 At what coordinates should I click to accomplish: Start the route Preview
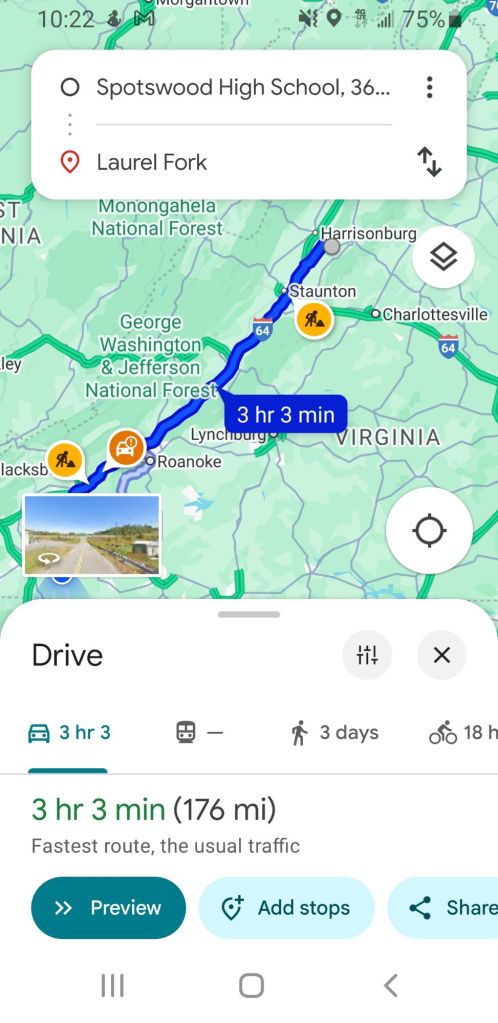(x=108, y=908)
